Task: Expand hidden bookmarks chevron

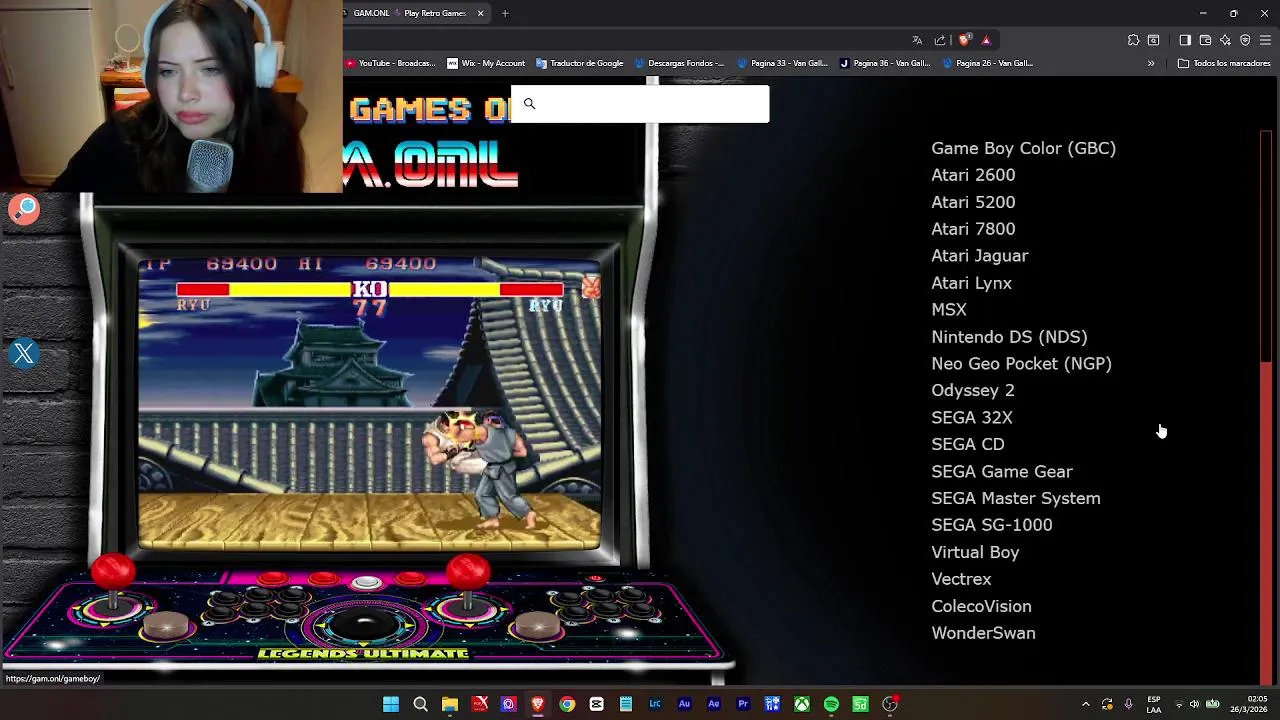Action: coord(1151,63)
